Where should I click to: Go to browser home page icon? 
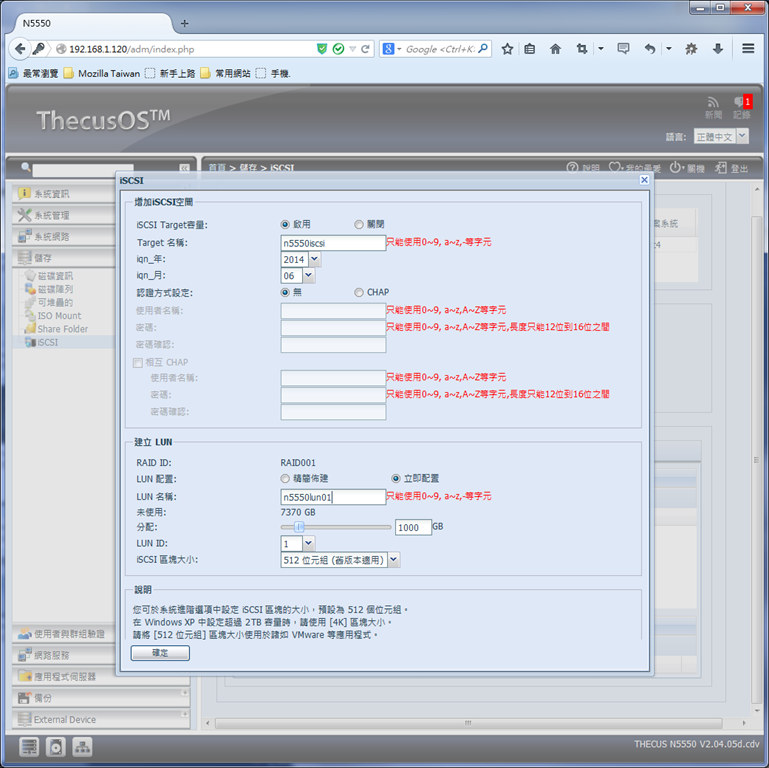(x=555, y=49)
